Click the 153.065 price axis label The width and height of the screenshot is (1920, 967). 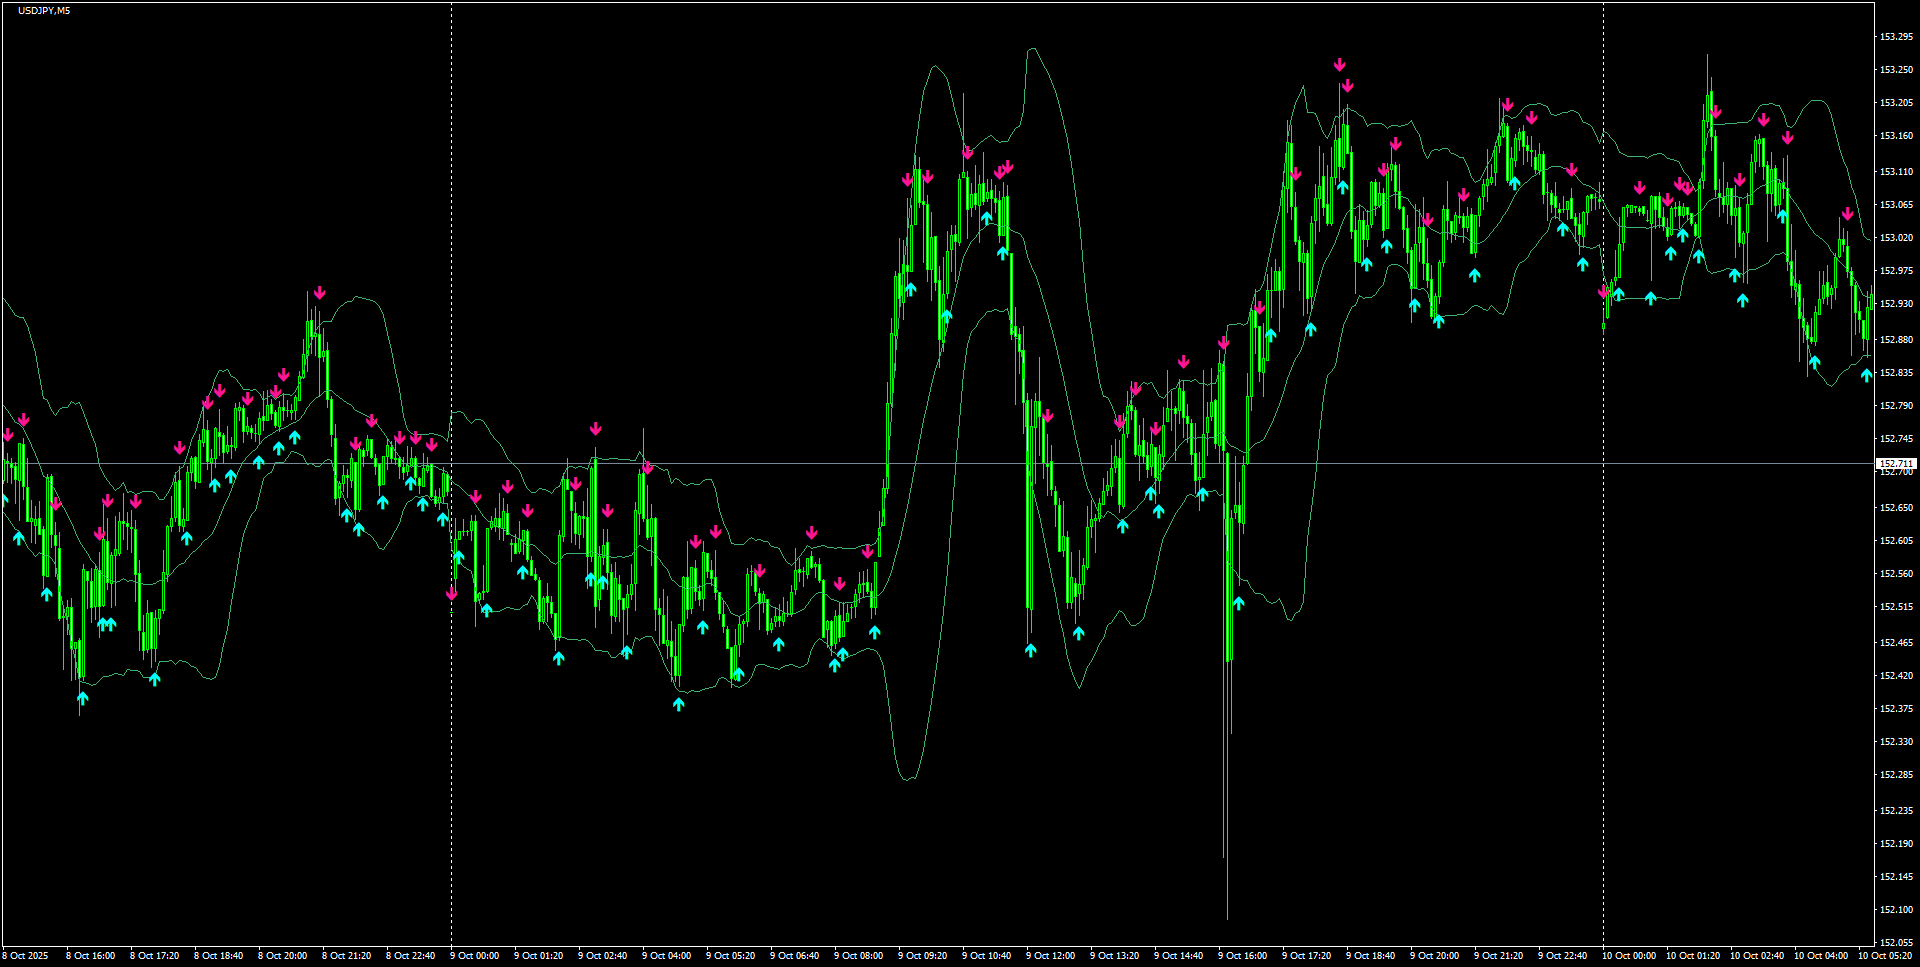click(1896, 205)
